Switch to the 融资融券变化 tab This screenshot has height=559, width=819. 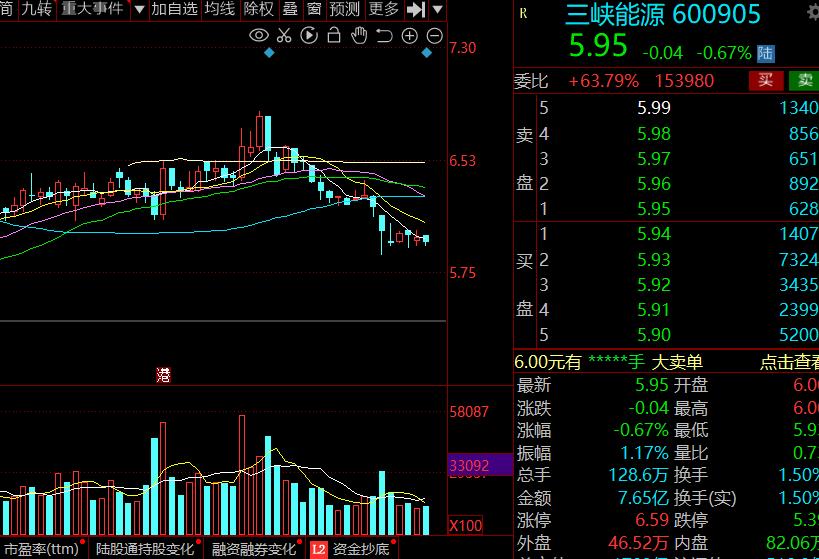point(254,549)
